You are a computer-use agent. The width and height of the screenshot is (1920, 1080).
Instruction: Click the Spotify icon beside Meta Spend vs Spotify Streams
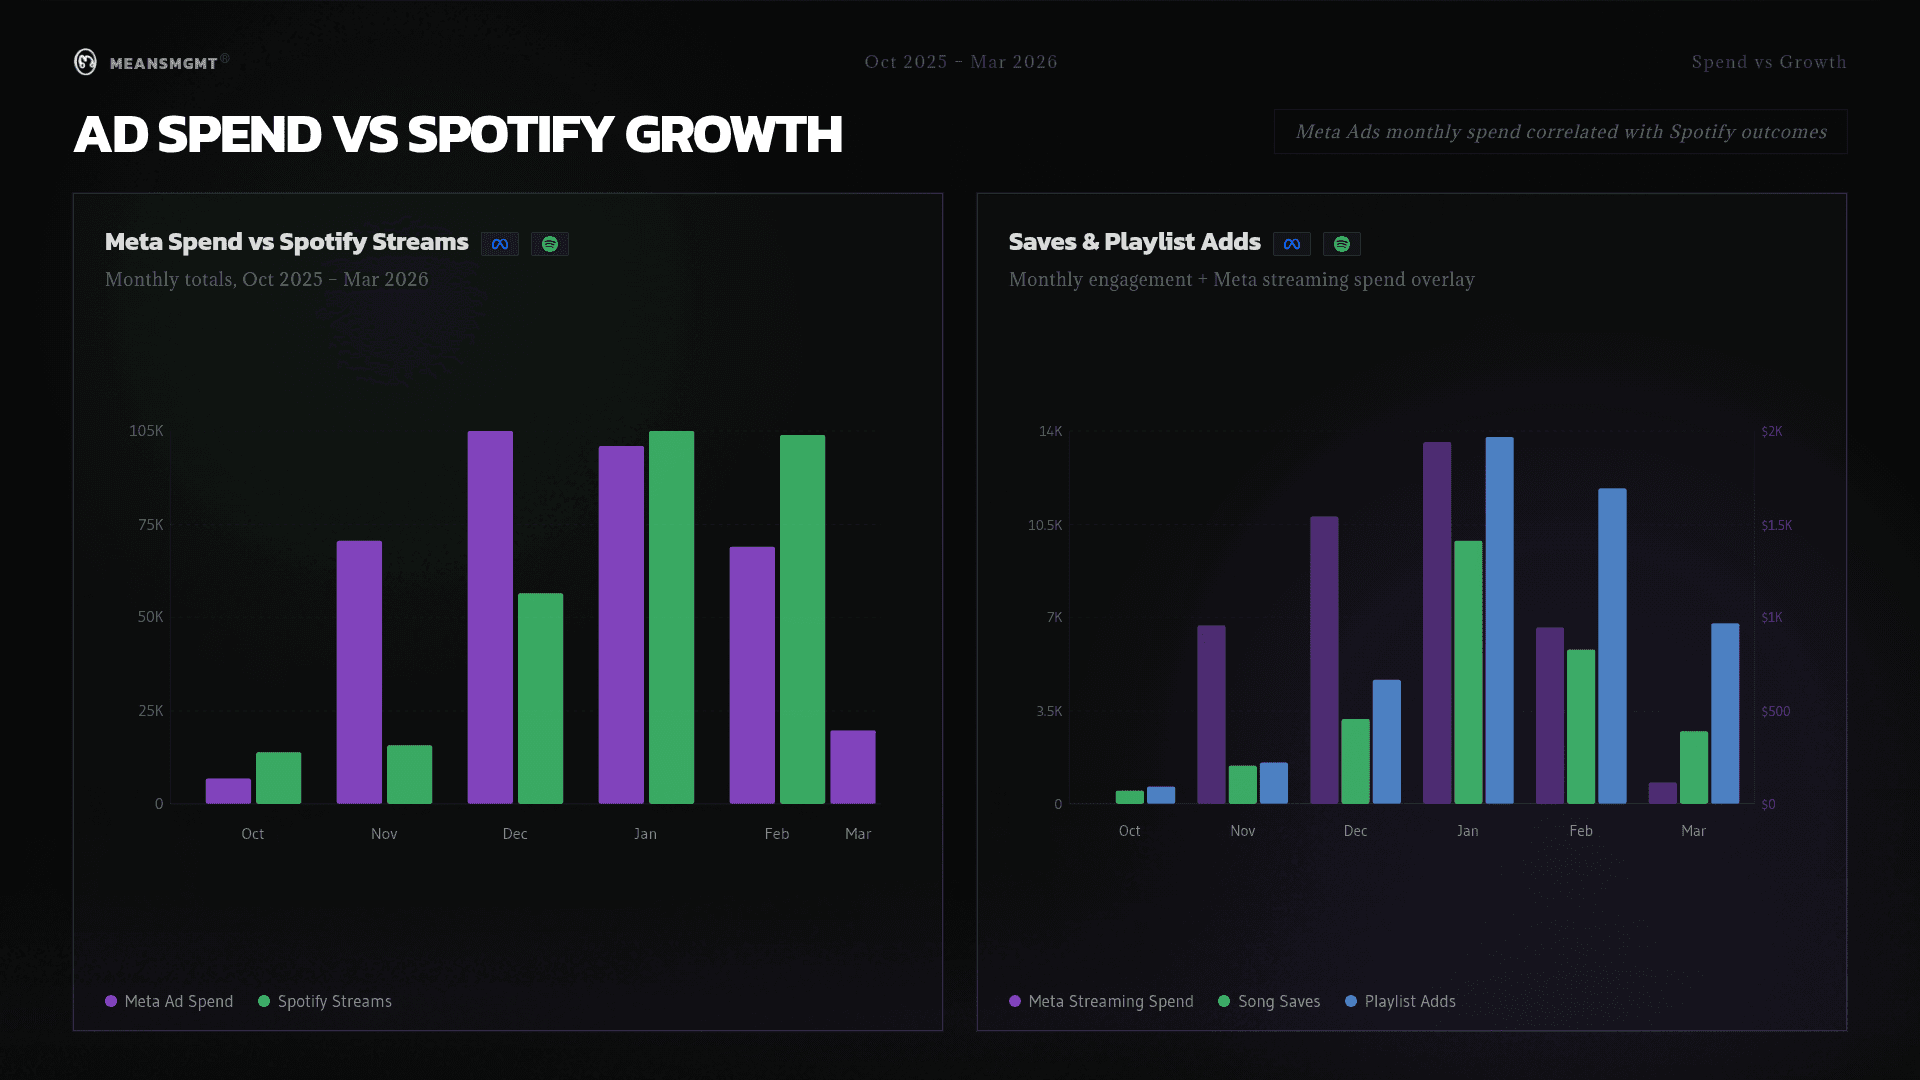(550, 244)
